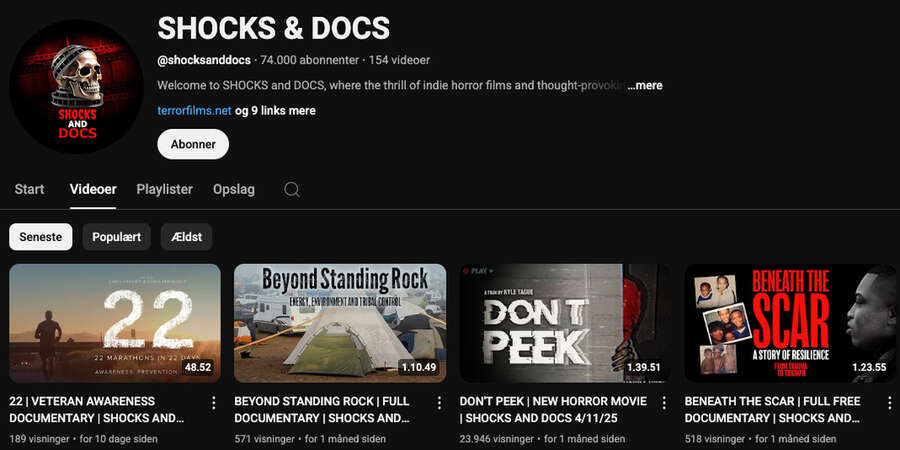
Task: Click '74.000 abonnenter' subscriber count
Action: click(x=309, y=60)
